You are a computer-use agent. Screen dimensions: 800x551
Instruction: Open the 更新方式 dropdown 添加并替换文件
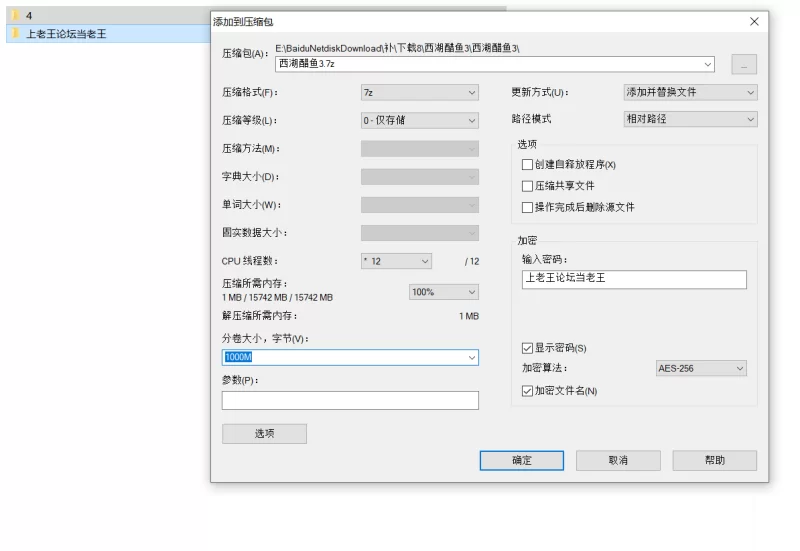pos(690,92)
